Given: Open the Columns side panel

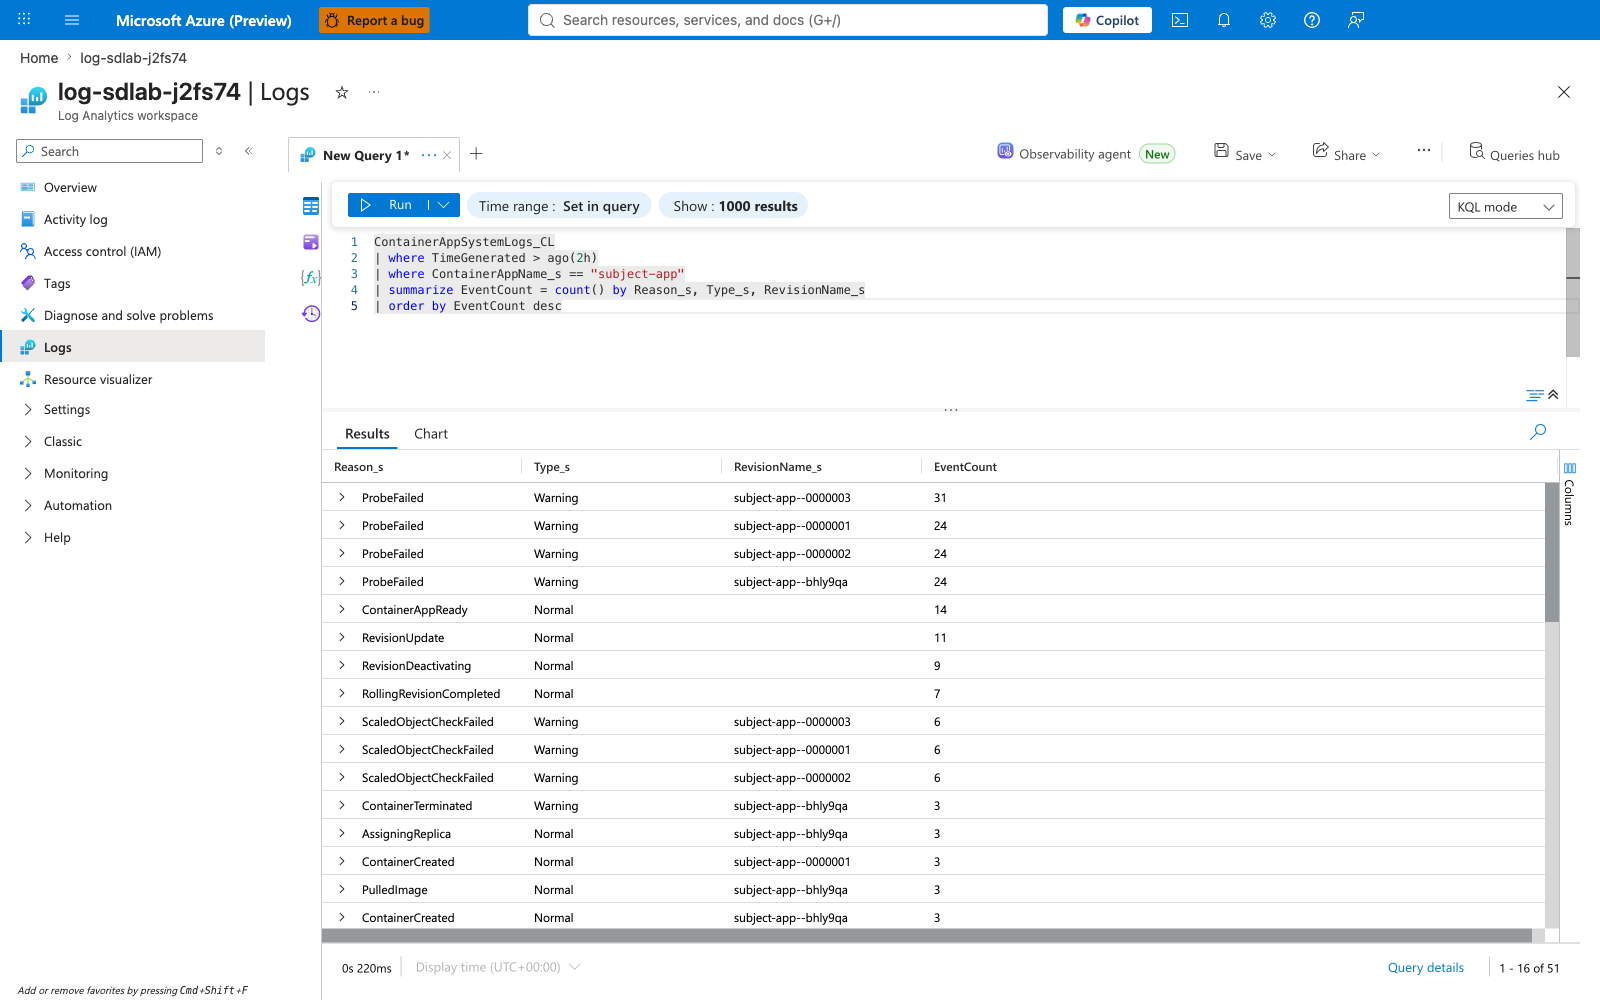Looking at the screenshot, I should pyautogui.click(x=1569, y=494).
